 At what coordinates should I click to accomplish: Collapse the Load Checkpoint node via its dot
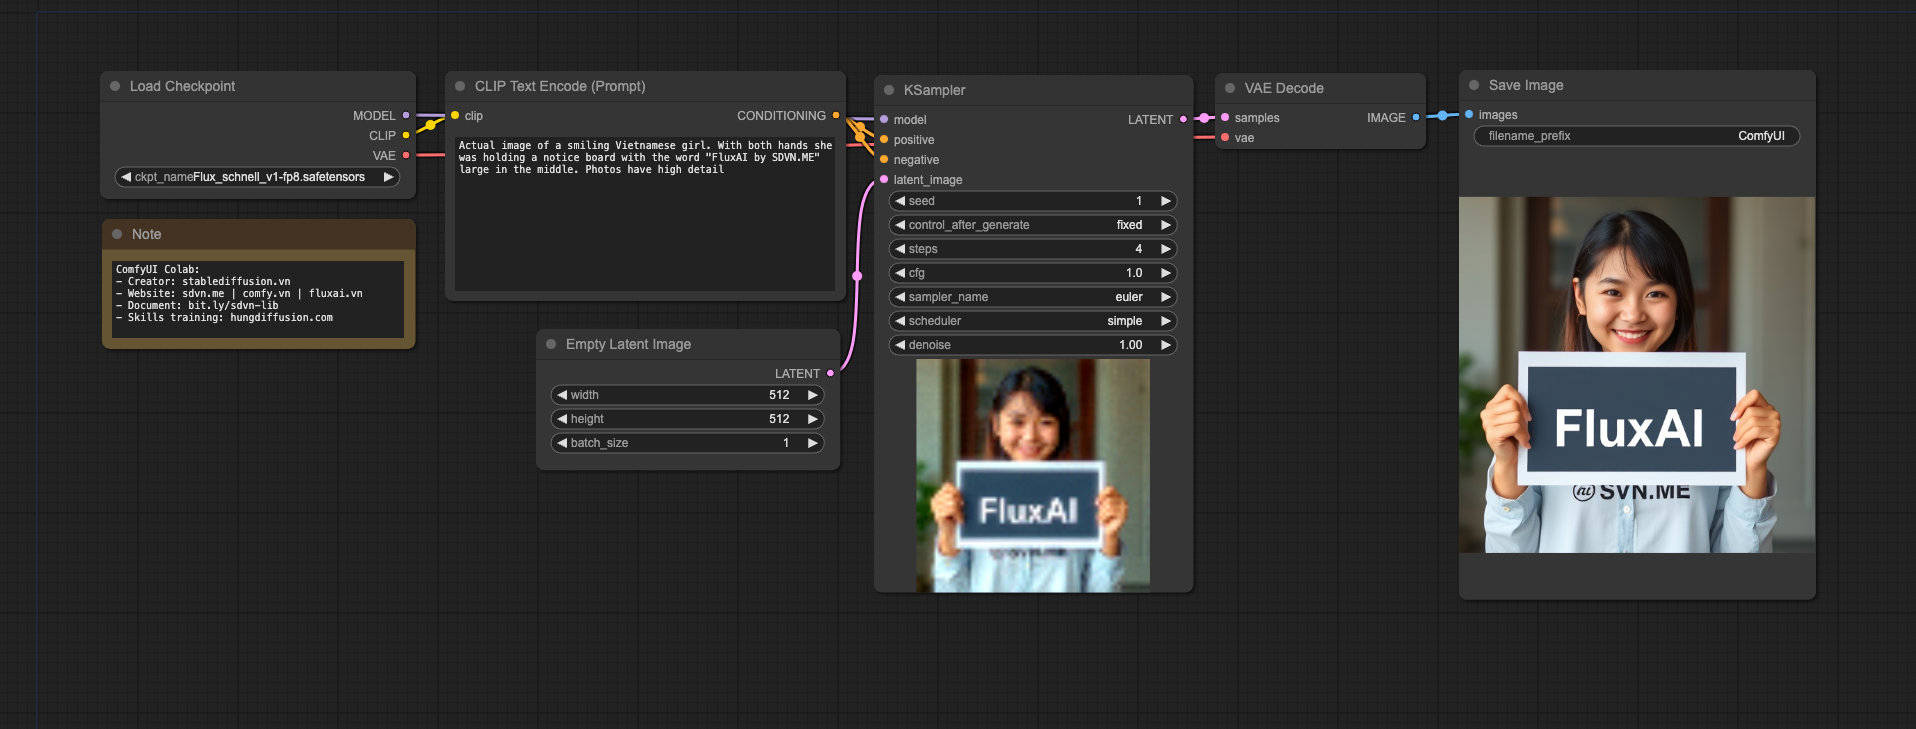115,86
